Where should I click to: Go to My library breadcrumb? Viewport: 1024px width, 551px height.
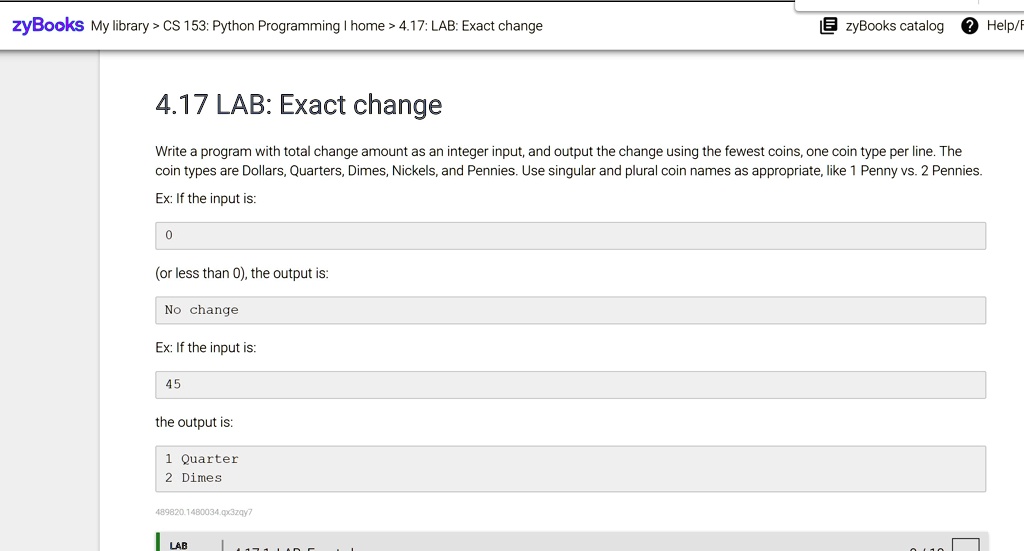119,26
